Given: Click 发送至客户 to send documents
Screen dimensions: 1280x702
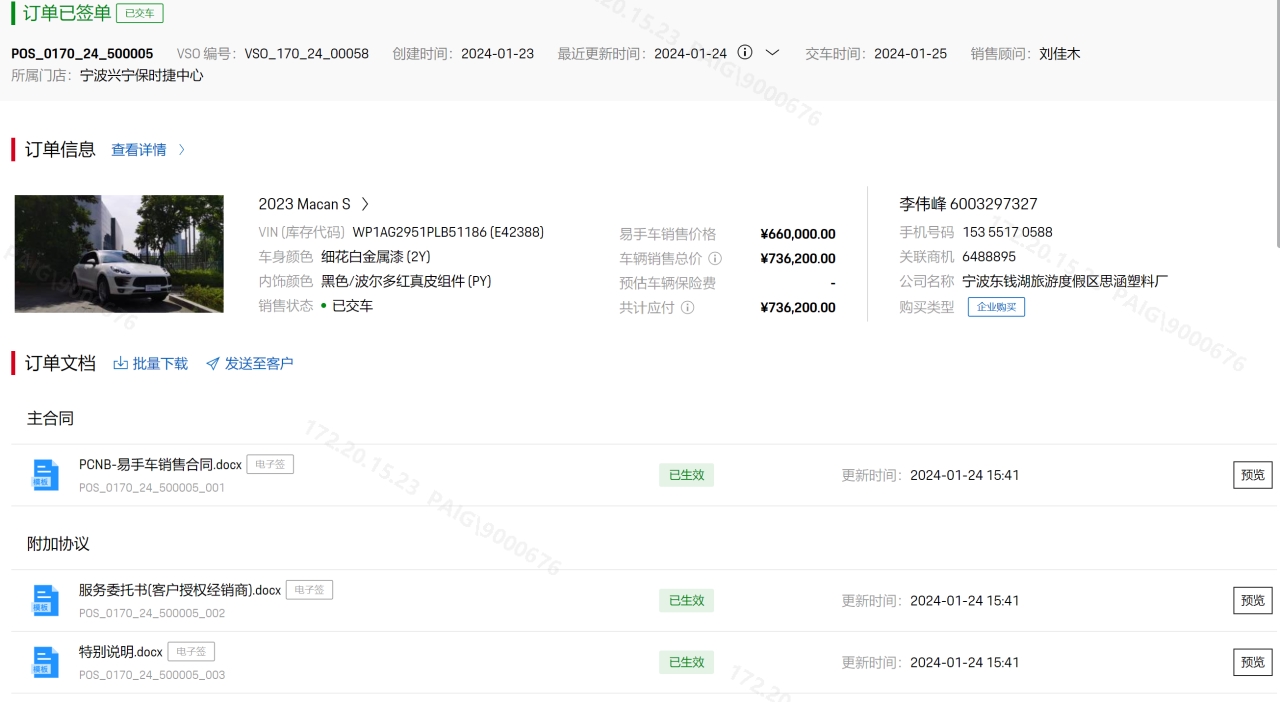Looking at the screenshot, I should tap(259, 364).
